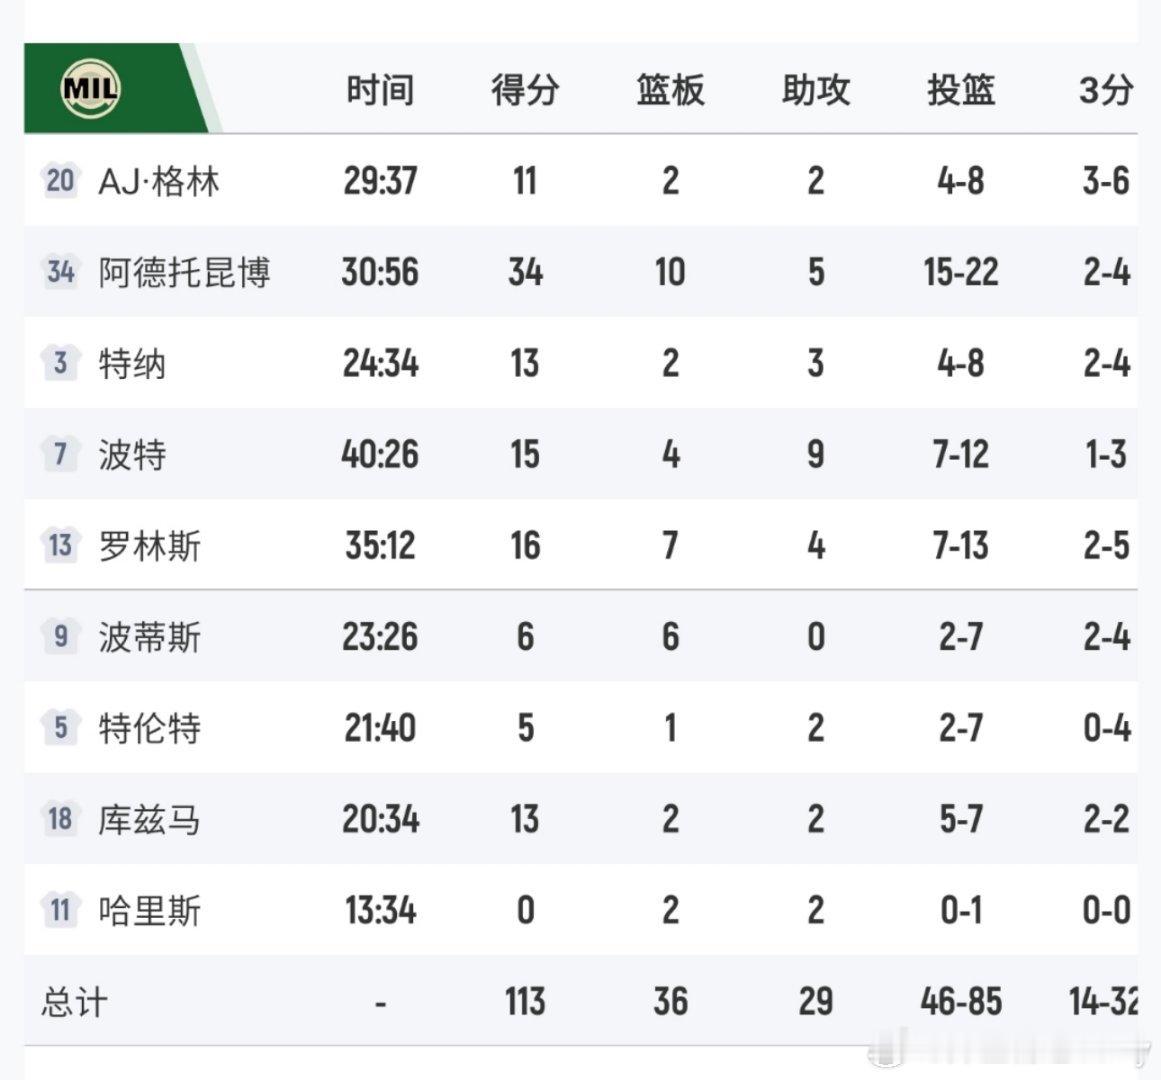Tap jersey number 20 icon for AJ·格林
Image resolution: width=1161 pixels, height=1080 pixels.
pos(60,180)
